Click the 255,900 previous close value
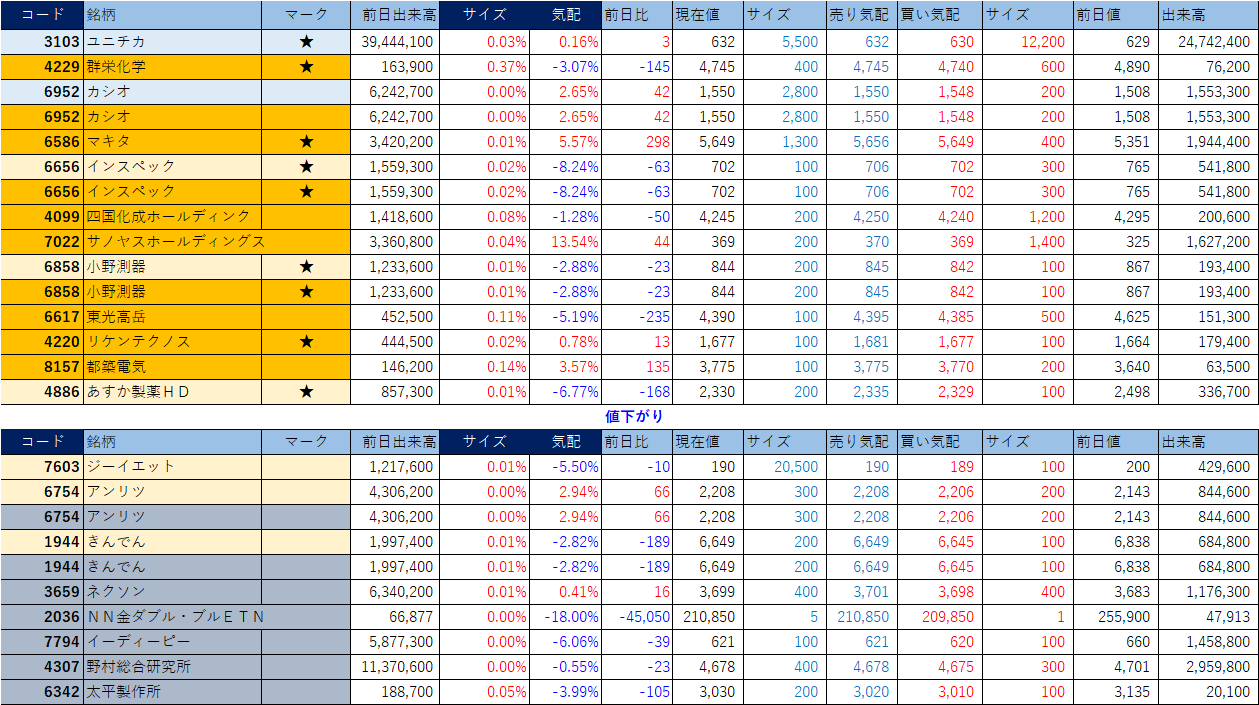Image resolution: width=1259 pixels, height=705 pixels. tap(1115, 617)
